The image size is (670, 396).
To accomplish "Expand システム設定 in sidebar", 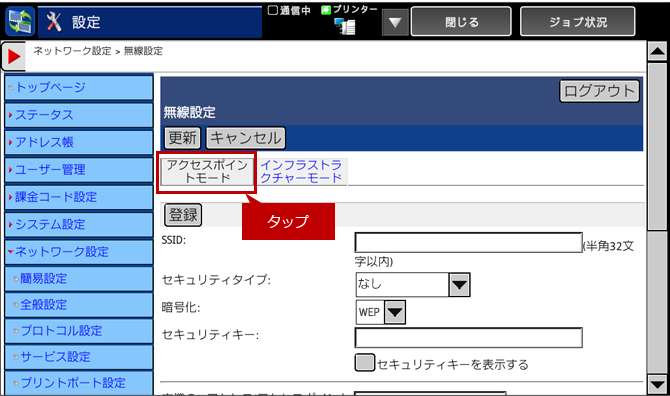I will click(79, 224).
